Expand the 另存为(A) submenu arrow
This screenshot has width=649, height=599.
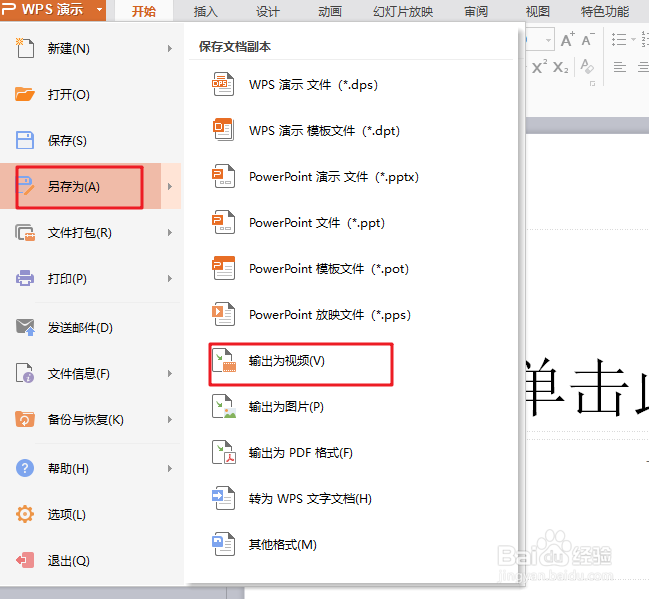pos(170,186)
